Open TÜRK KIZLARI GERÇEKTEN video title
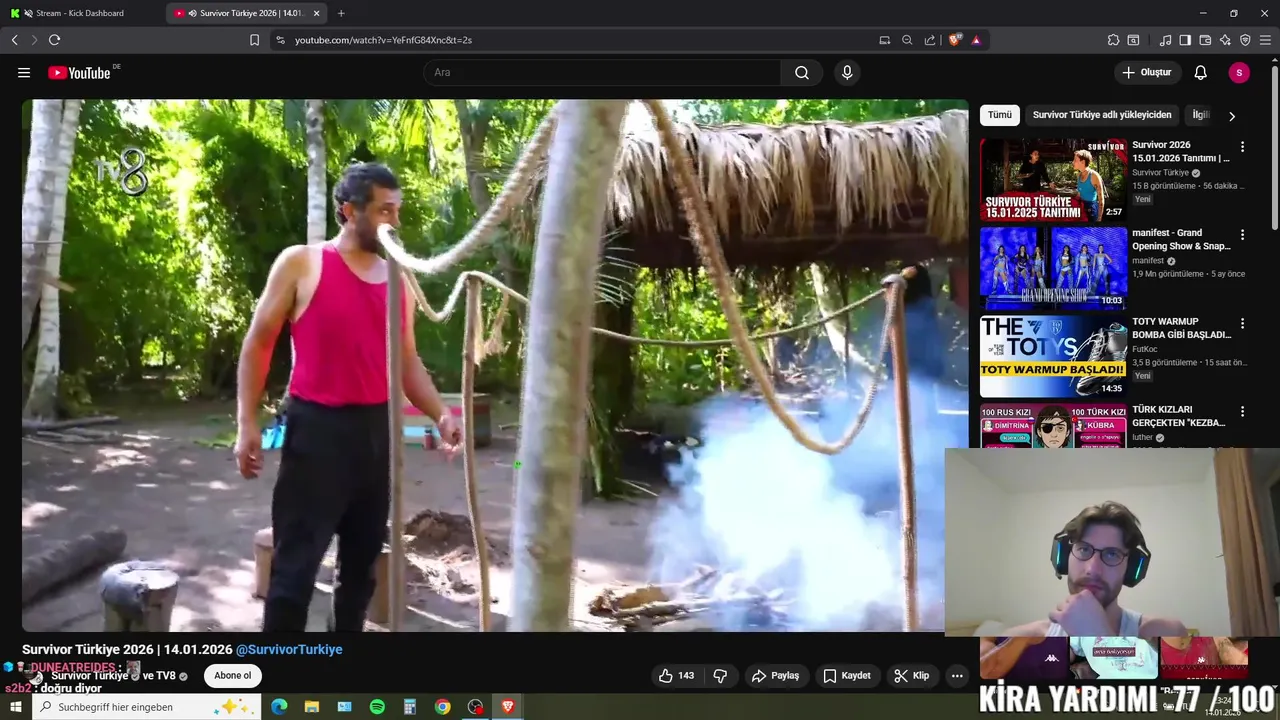This screenshot has width=1280, height=720. click(1178, 416)
